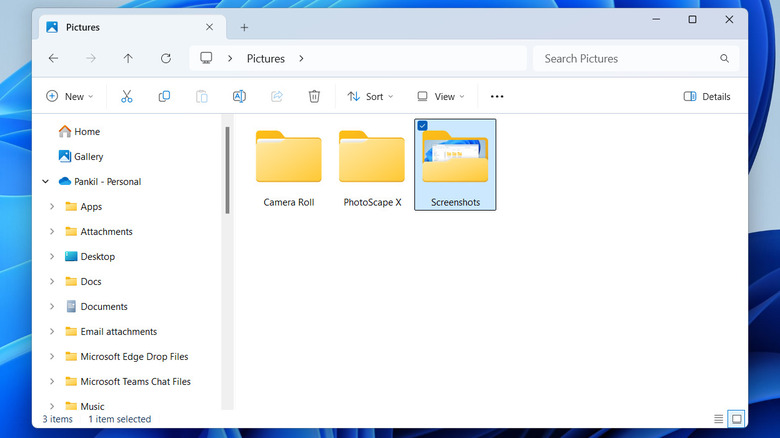This screenshot has height=438, width=780.
Task: Collapse the Pankil - Personal tree node
Action: click(45, 182)
